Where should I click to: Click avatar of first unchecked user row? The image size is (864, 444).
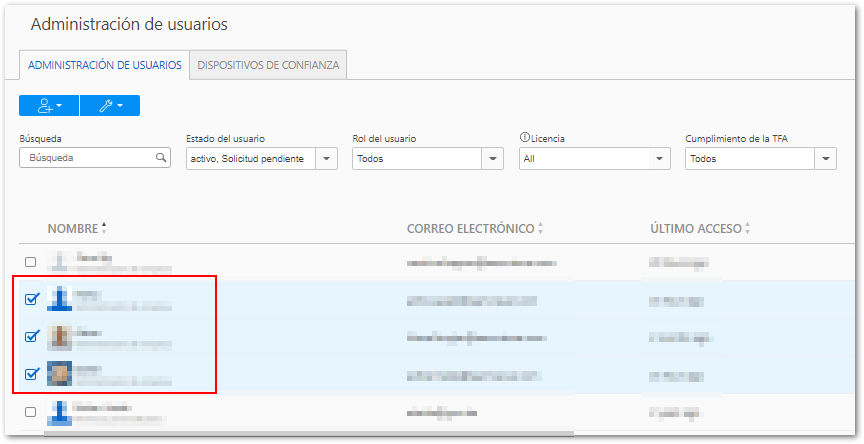tap(59, 262)
